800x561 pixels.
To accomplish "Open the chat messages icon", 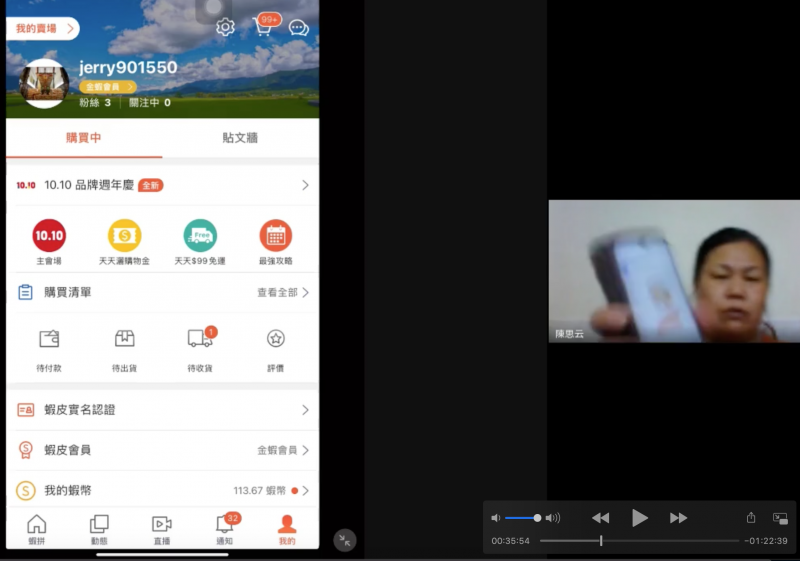I will pyautogui.click(x=298, y=28).
